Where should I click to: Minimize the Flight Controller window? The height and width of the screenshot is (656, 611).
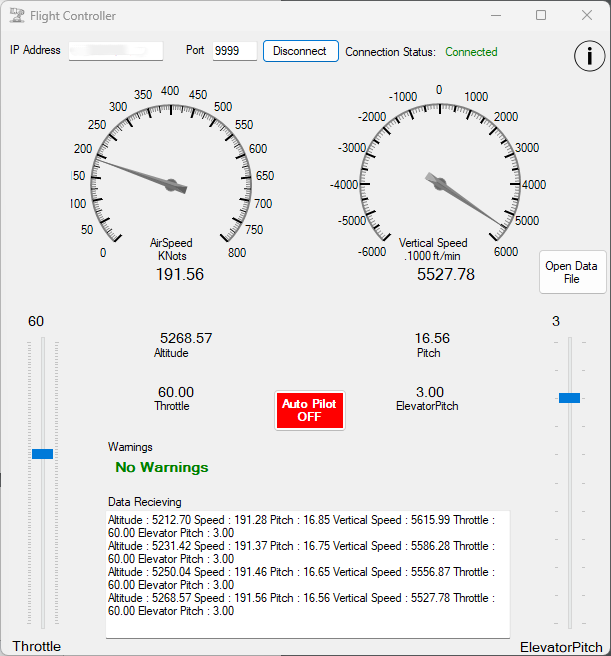496,15
